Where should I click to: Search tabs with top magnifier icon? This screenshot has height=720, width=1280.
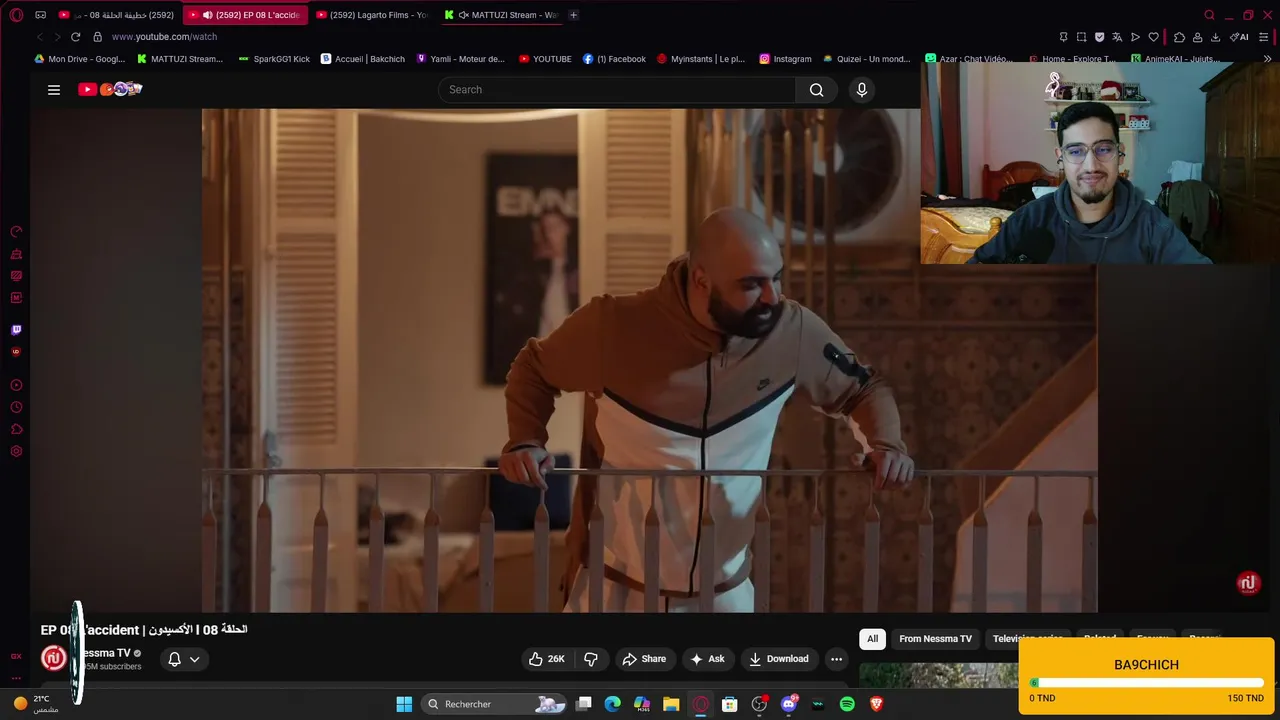pos(1209,15)
